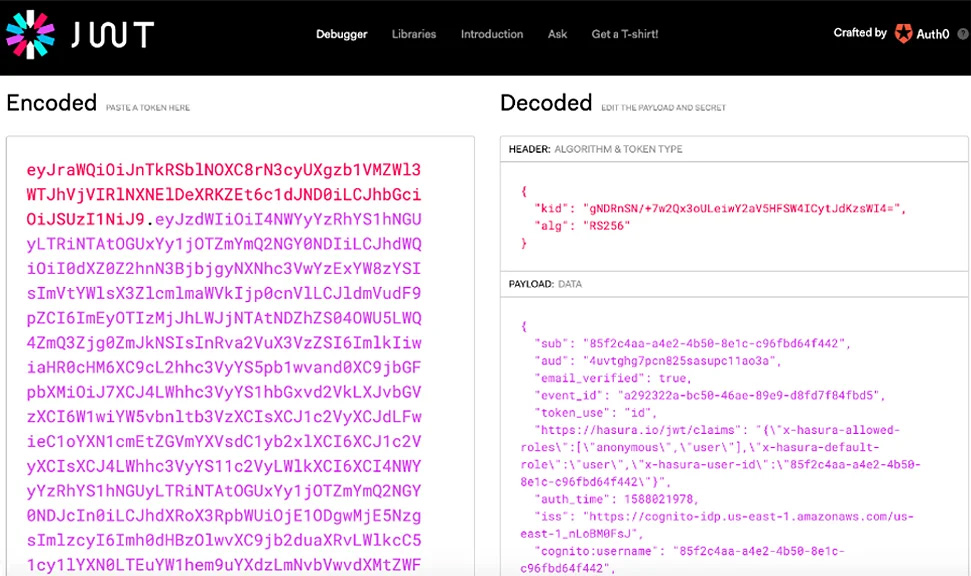The image size is (971, 576).
Task: Open the Introduction page
Action: (492, 34)
